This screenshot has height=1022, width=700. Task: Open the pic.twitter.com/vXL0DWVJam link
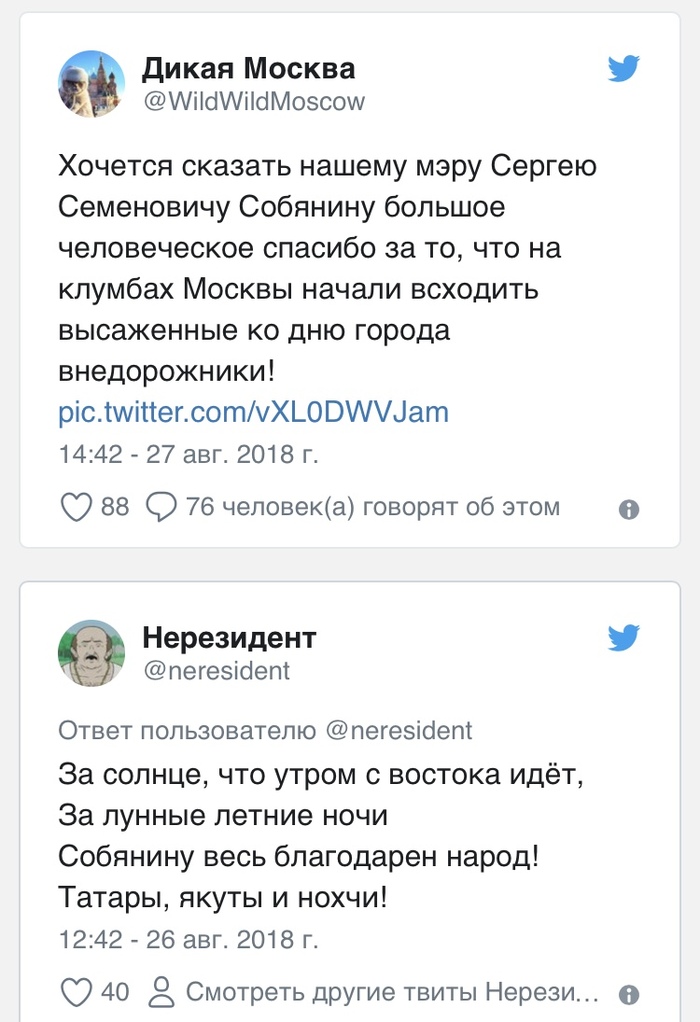click(x=253, y=411)
